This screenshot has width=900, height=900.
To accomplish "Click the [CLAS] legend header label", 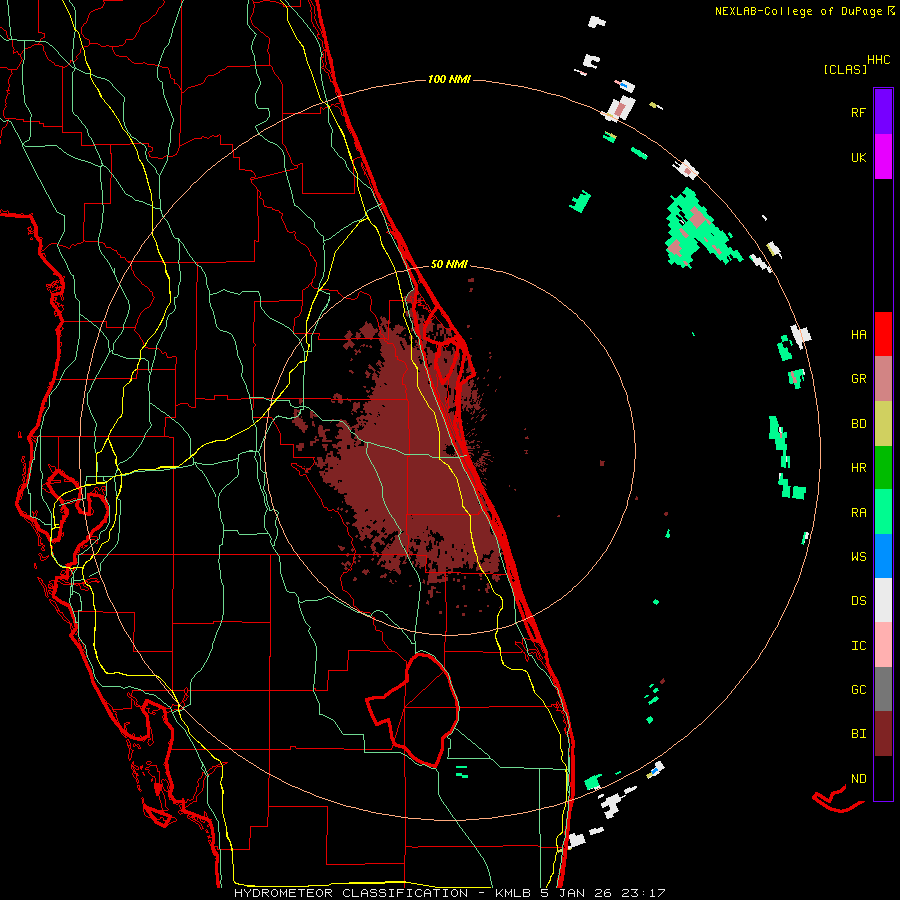I will (845, 70).
